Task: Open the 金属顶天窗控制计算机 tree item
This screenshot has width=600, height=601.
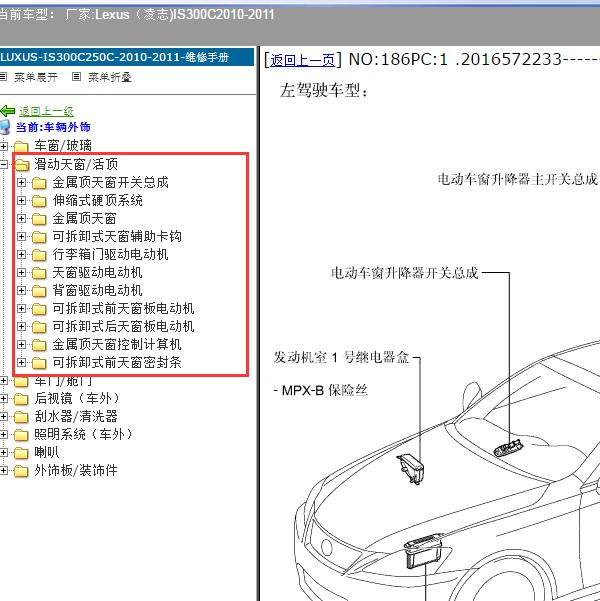Action: 117,345
